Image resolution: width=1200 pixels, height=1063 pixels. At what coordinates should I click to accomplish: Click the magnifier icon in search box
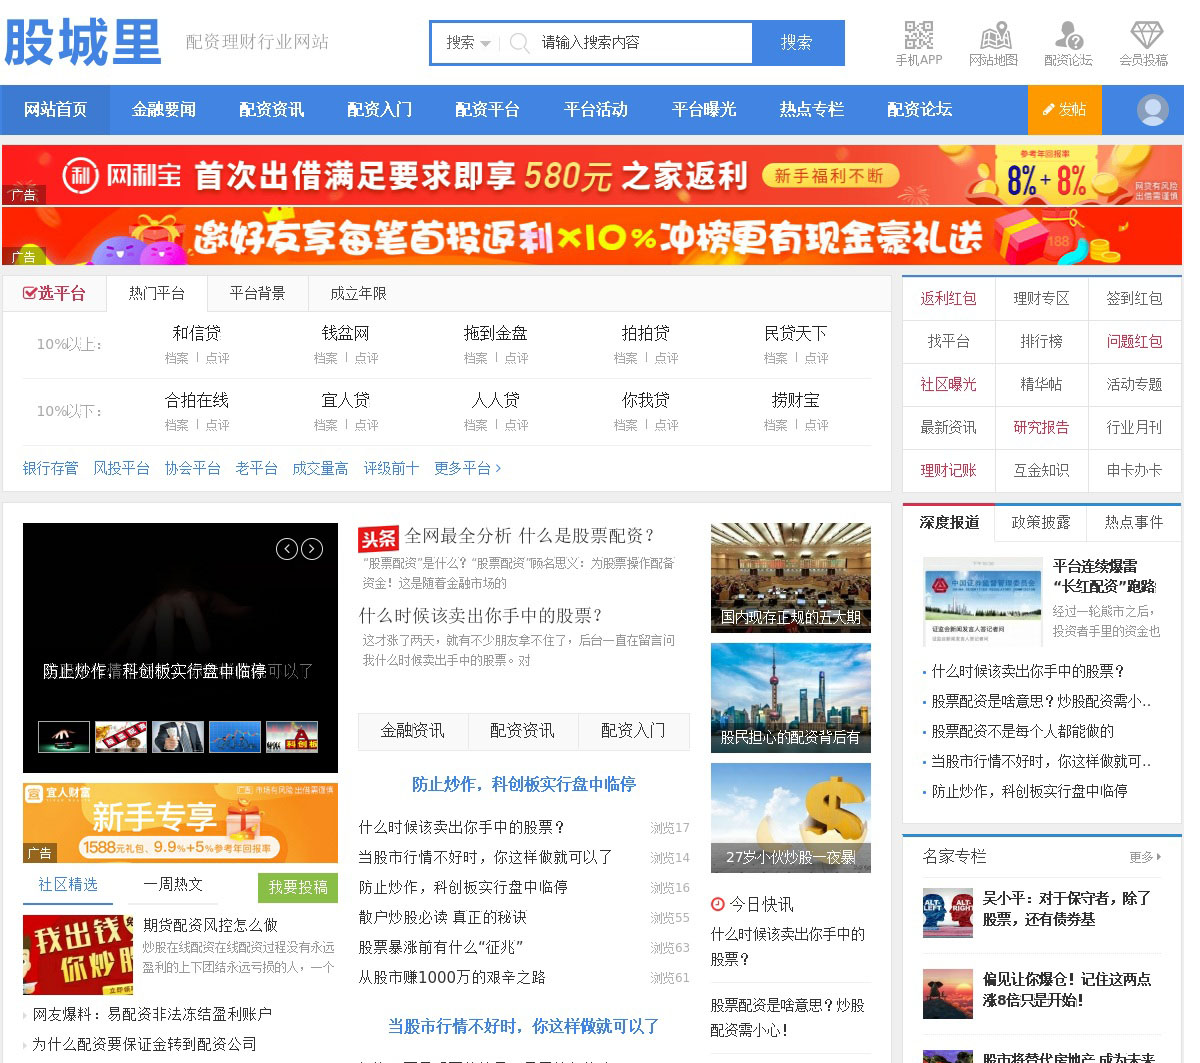coord(519,43)
